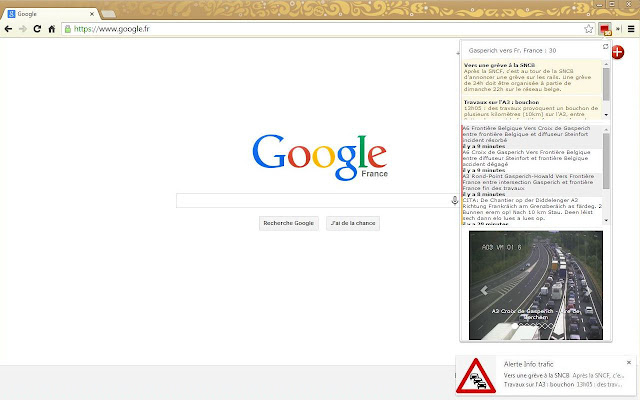Close the Google tab
640x400 pixels.
pos(92,14)
